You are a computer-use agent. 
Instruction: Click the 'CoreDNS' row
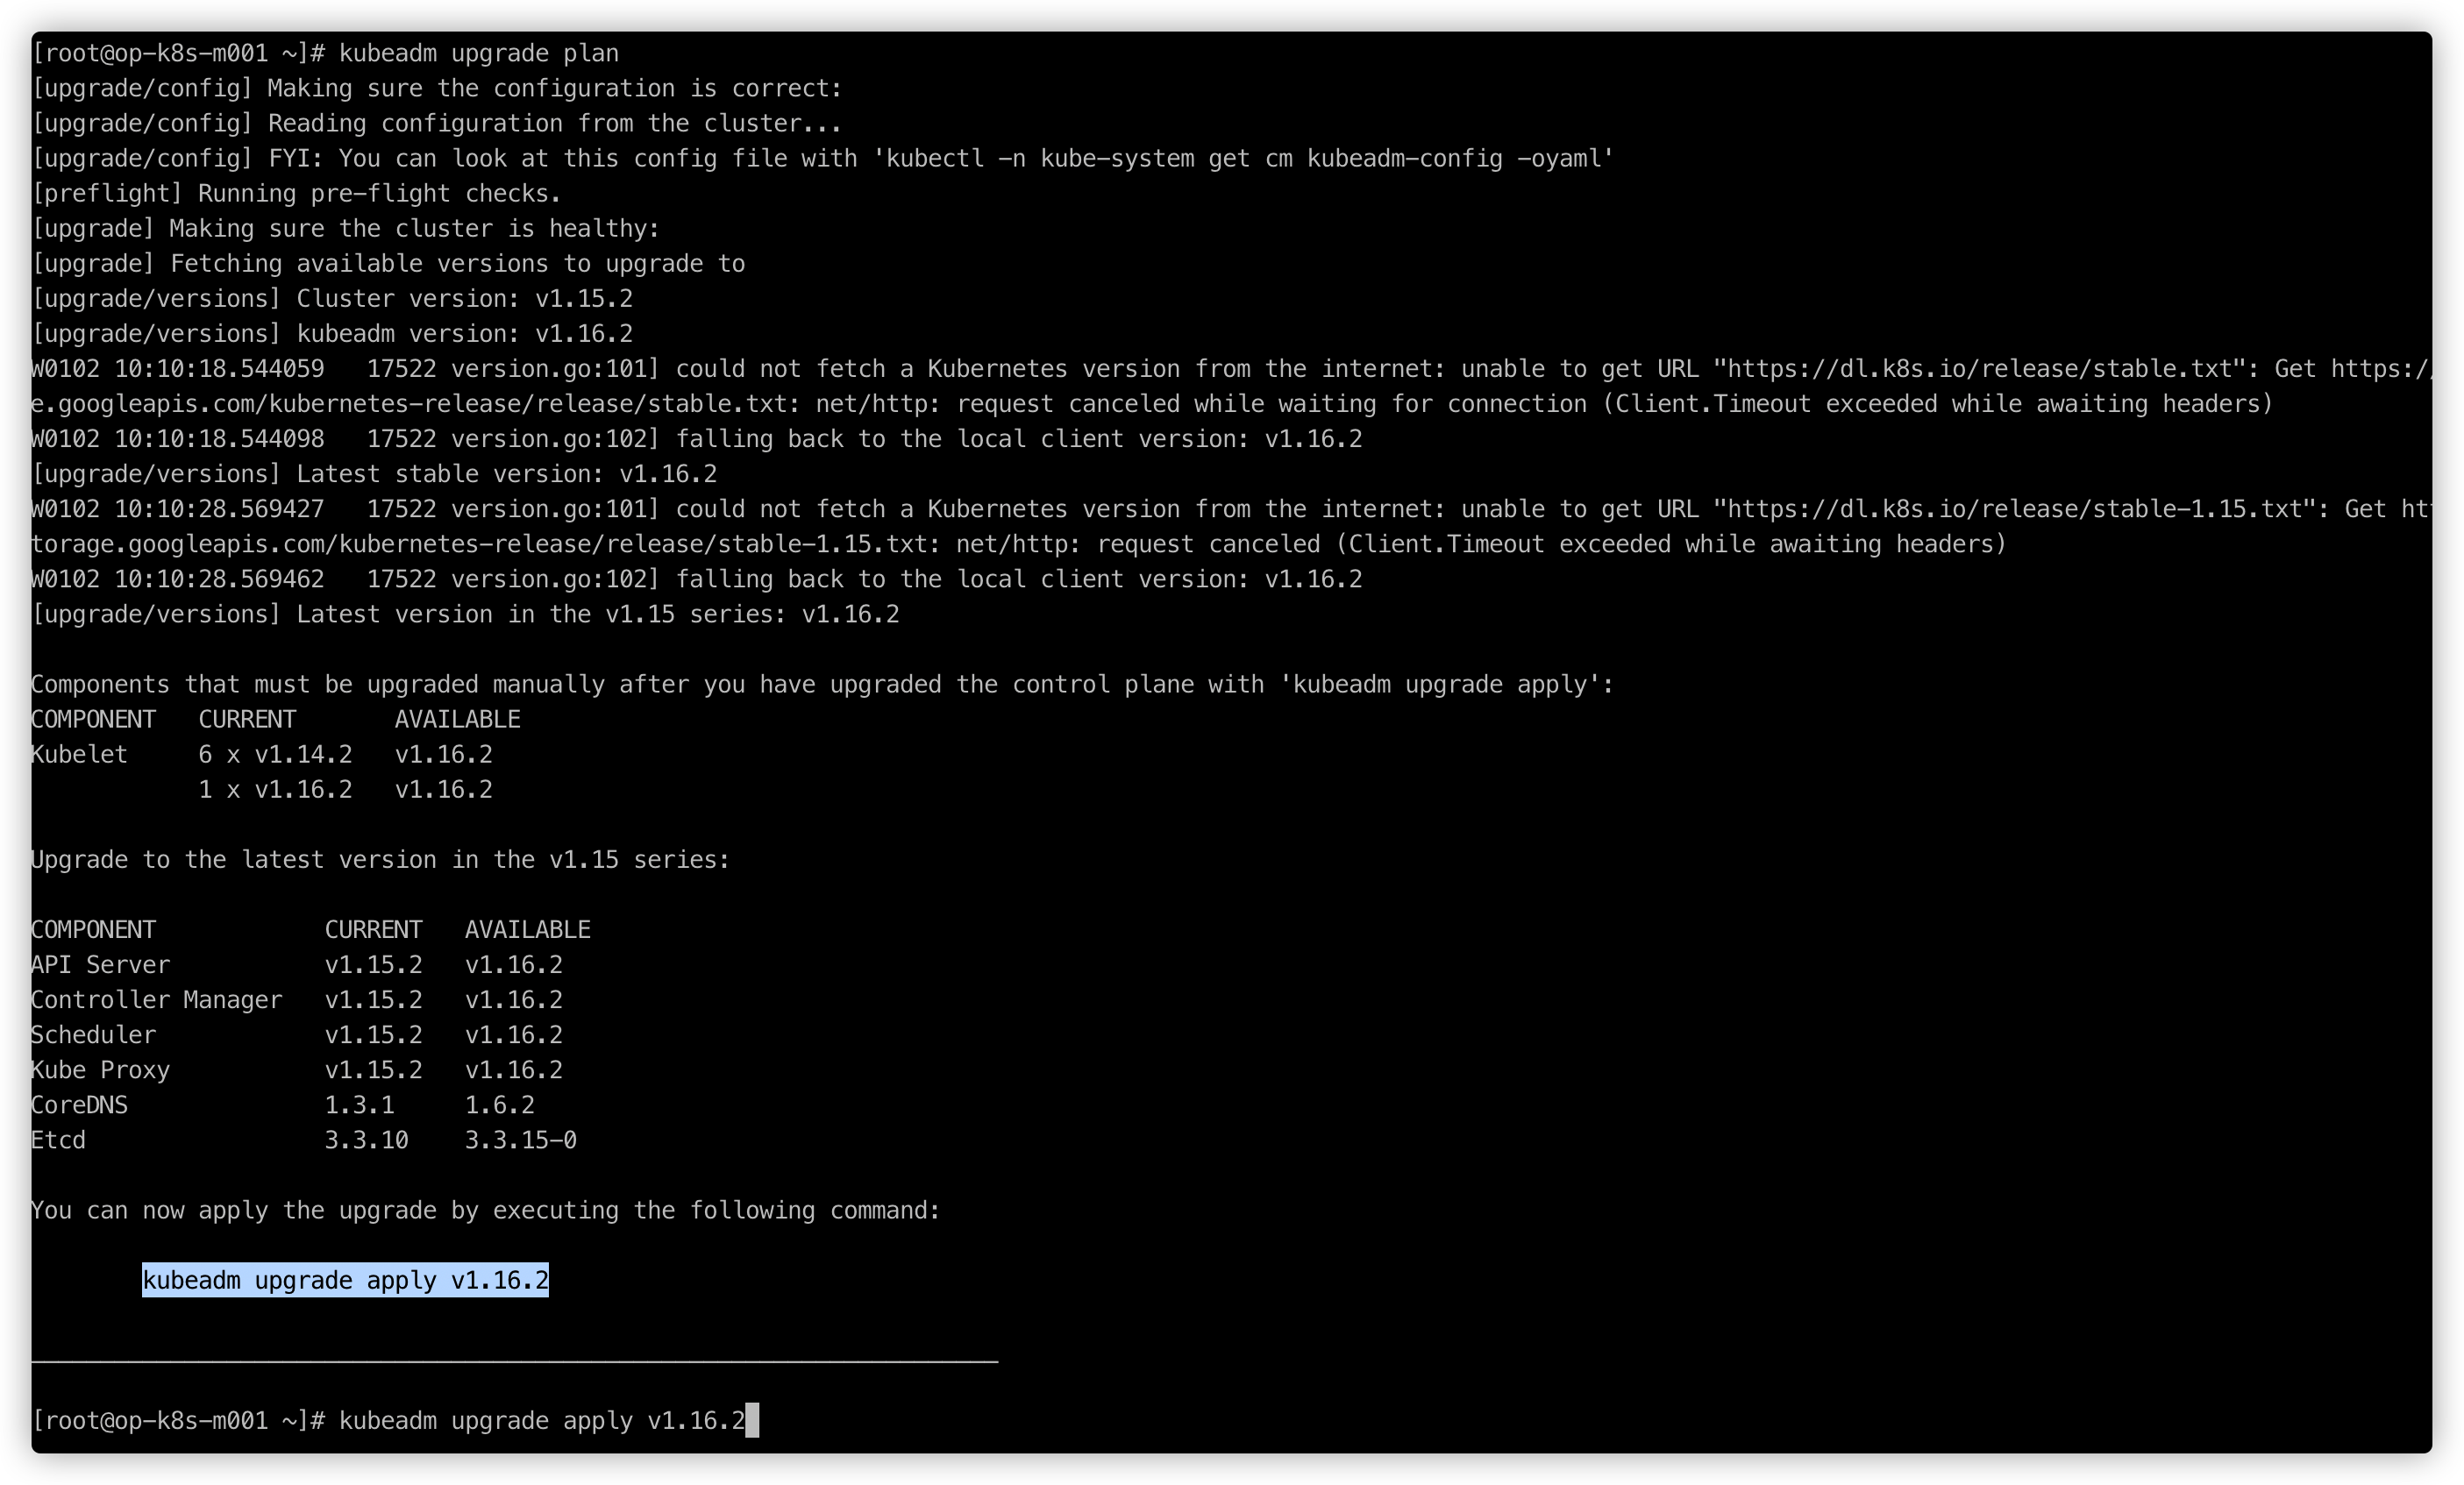tap(283, 1104)
